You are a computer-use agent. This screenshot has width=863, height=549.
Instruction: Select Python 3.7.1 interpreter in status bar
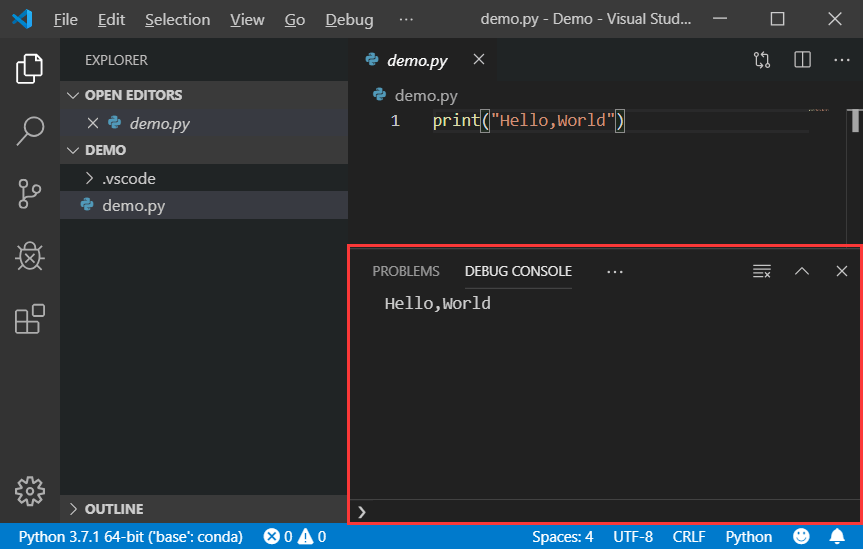[x=130, y=536]
